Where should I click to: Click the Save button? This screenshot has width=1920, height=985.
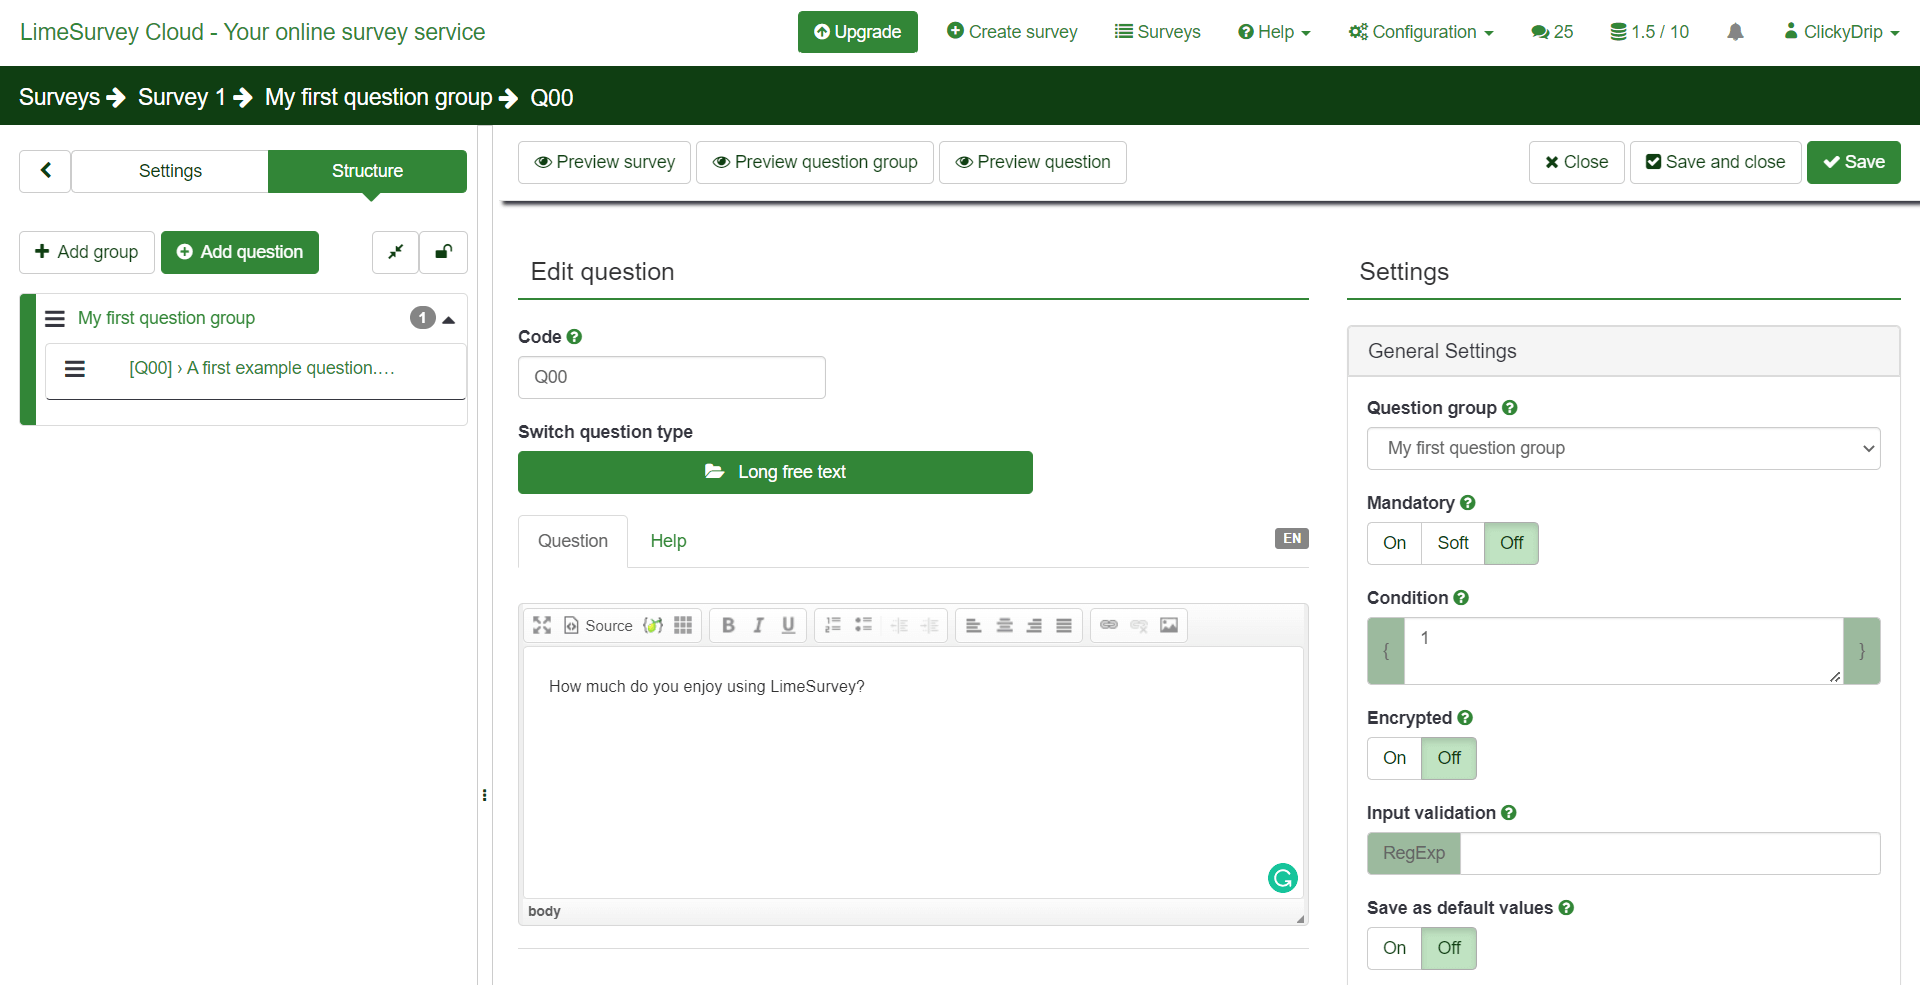click(1853, 162)
